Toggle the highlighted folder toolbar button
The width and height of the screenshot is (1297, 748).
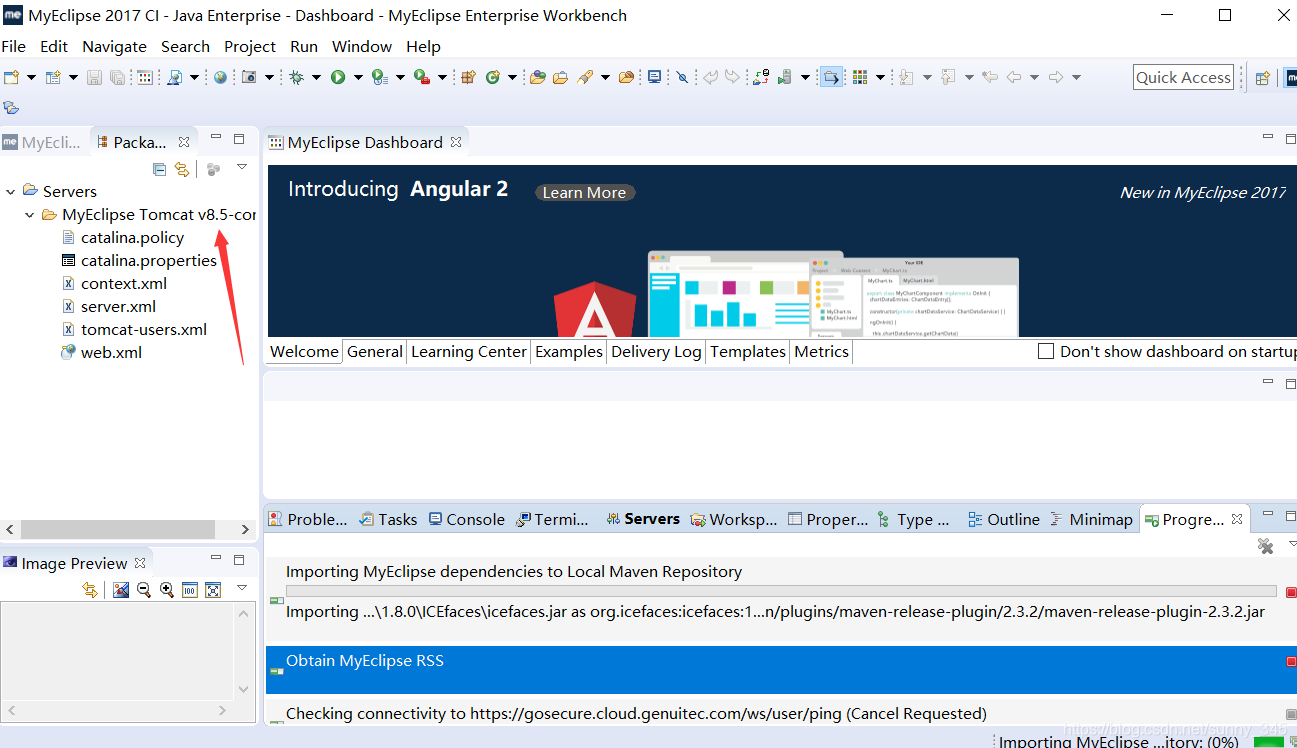point(830,77)
